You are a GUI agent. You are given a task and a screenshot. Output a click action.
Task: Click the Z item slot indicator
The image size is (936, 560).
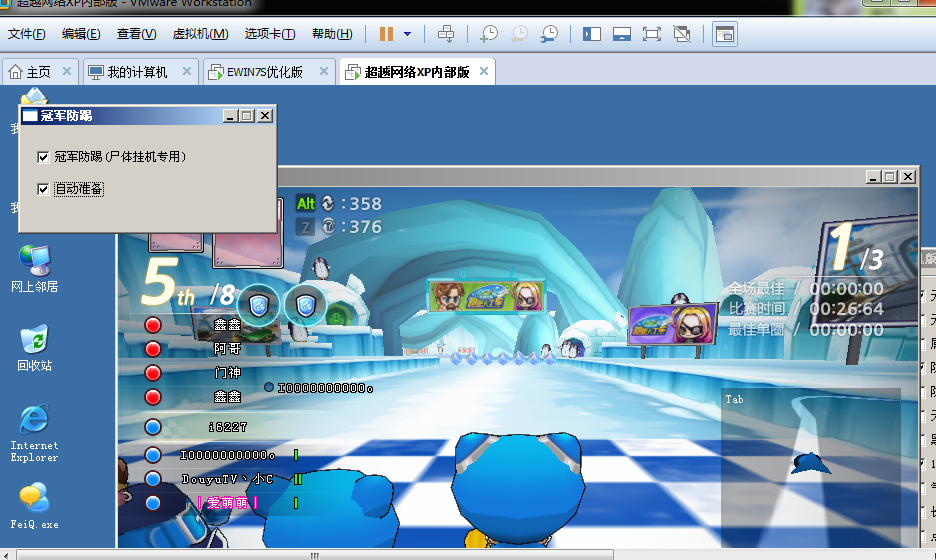[x=306, y=227]
